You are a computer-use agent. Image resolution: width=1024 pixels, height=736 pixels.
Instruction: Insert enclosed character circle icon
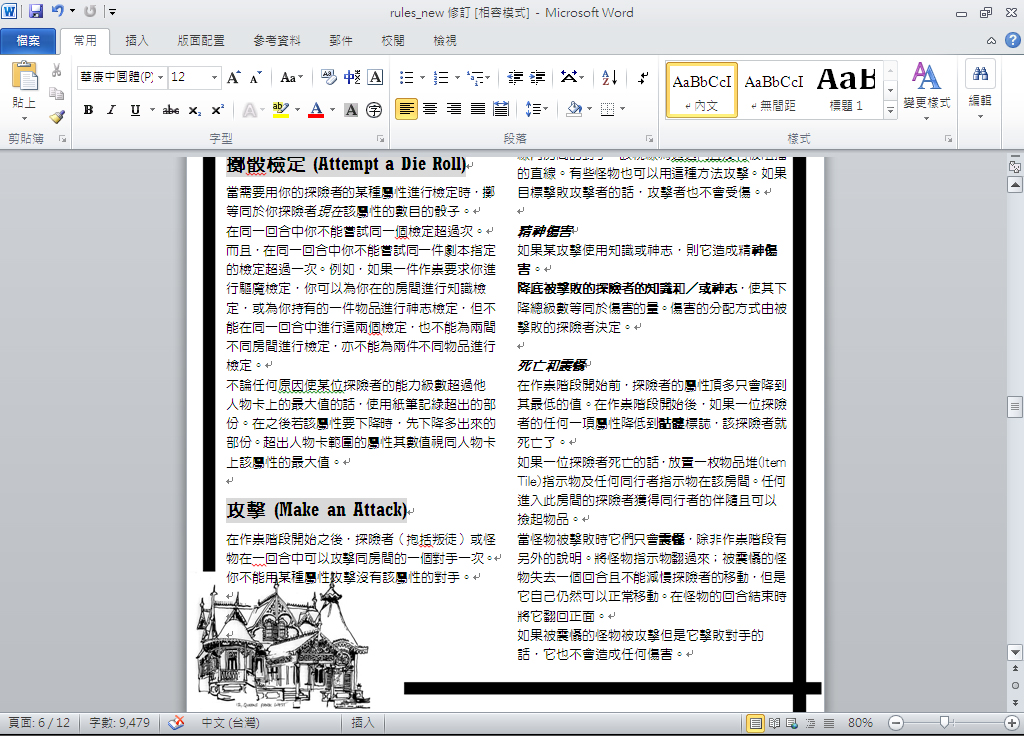point(374,110)
